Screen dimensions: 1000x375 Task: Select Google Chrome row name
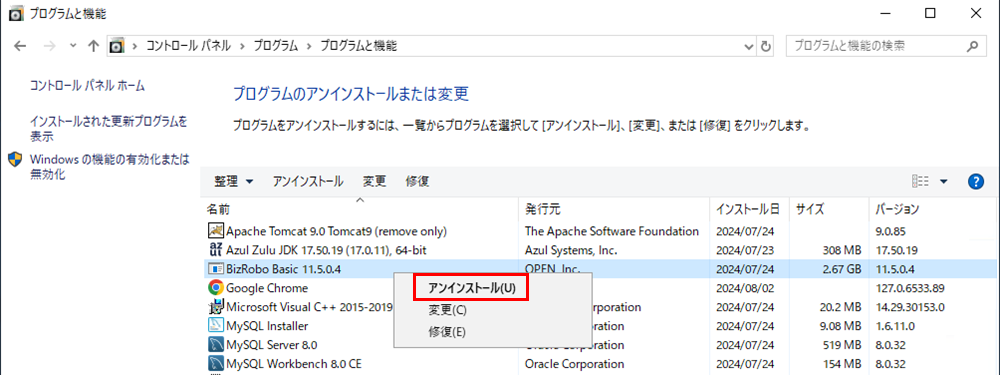click(267, 288)
